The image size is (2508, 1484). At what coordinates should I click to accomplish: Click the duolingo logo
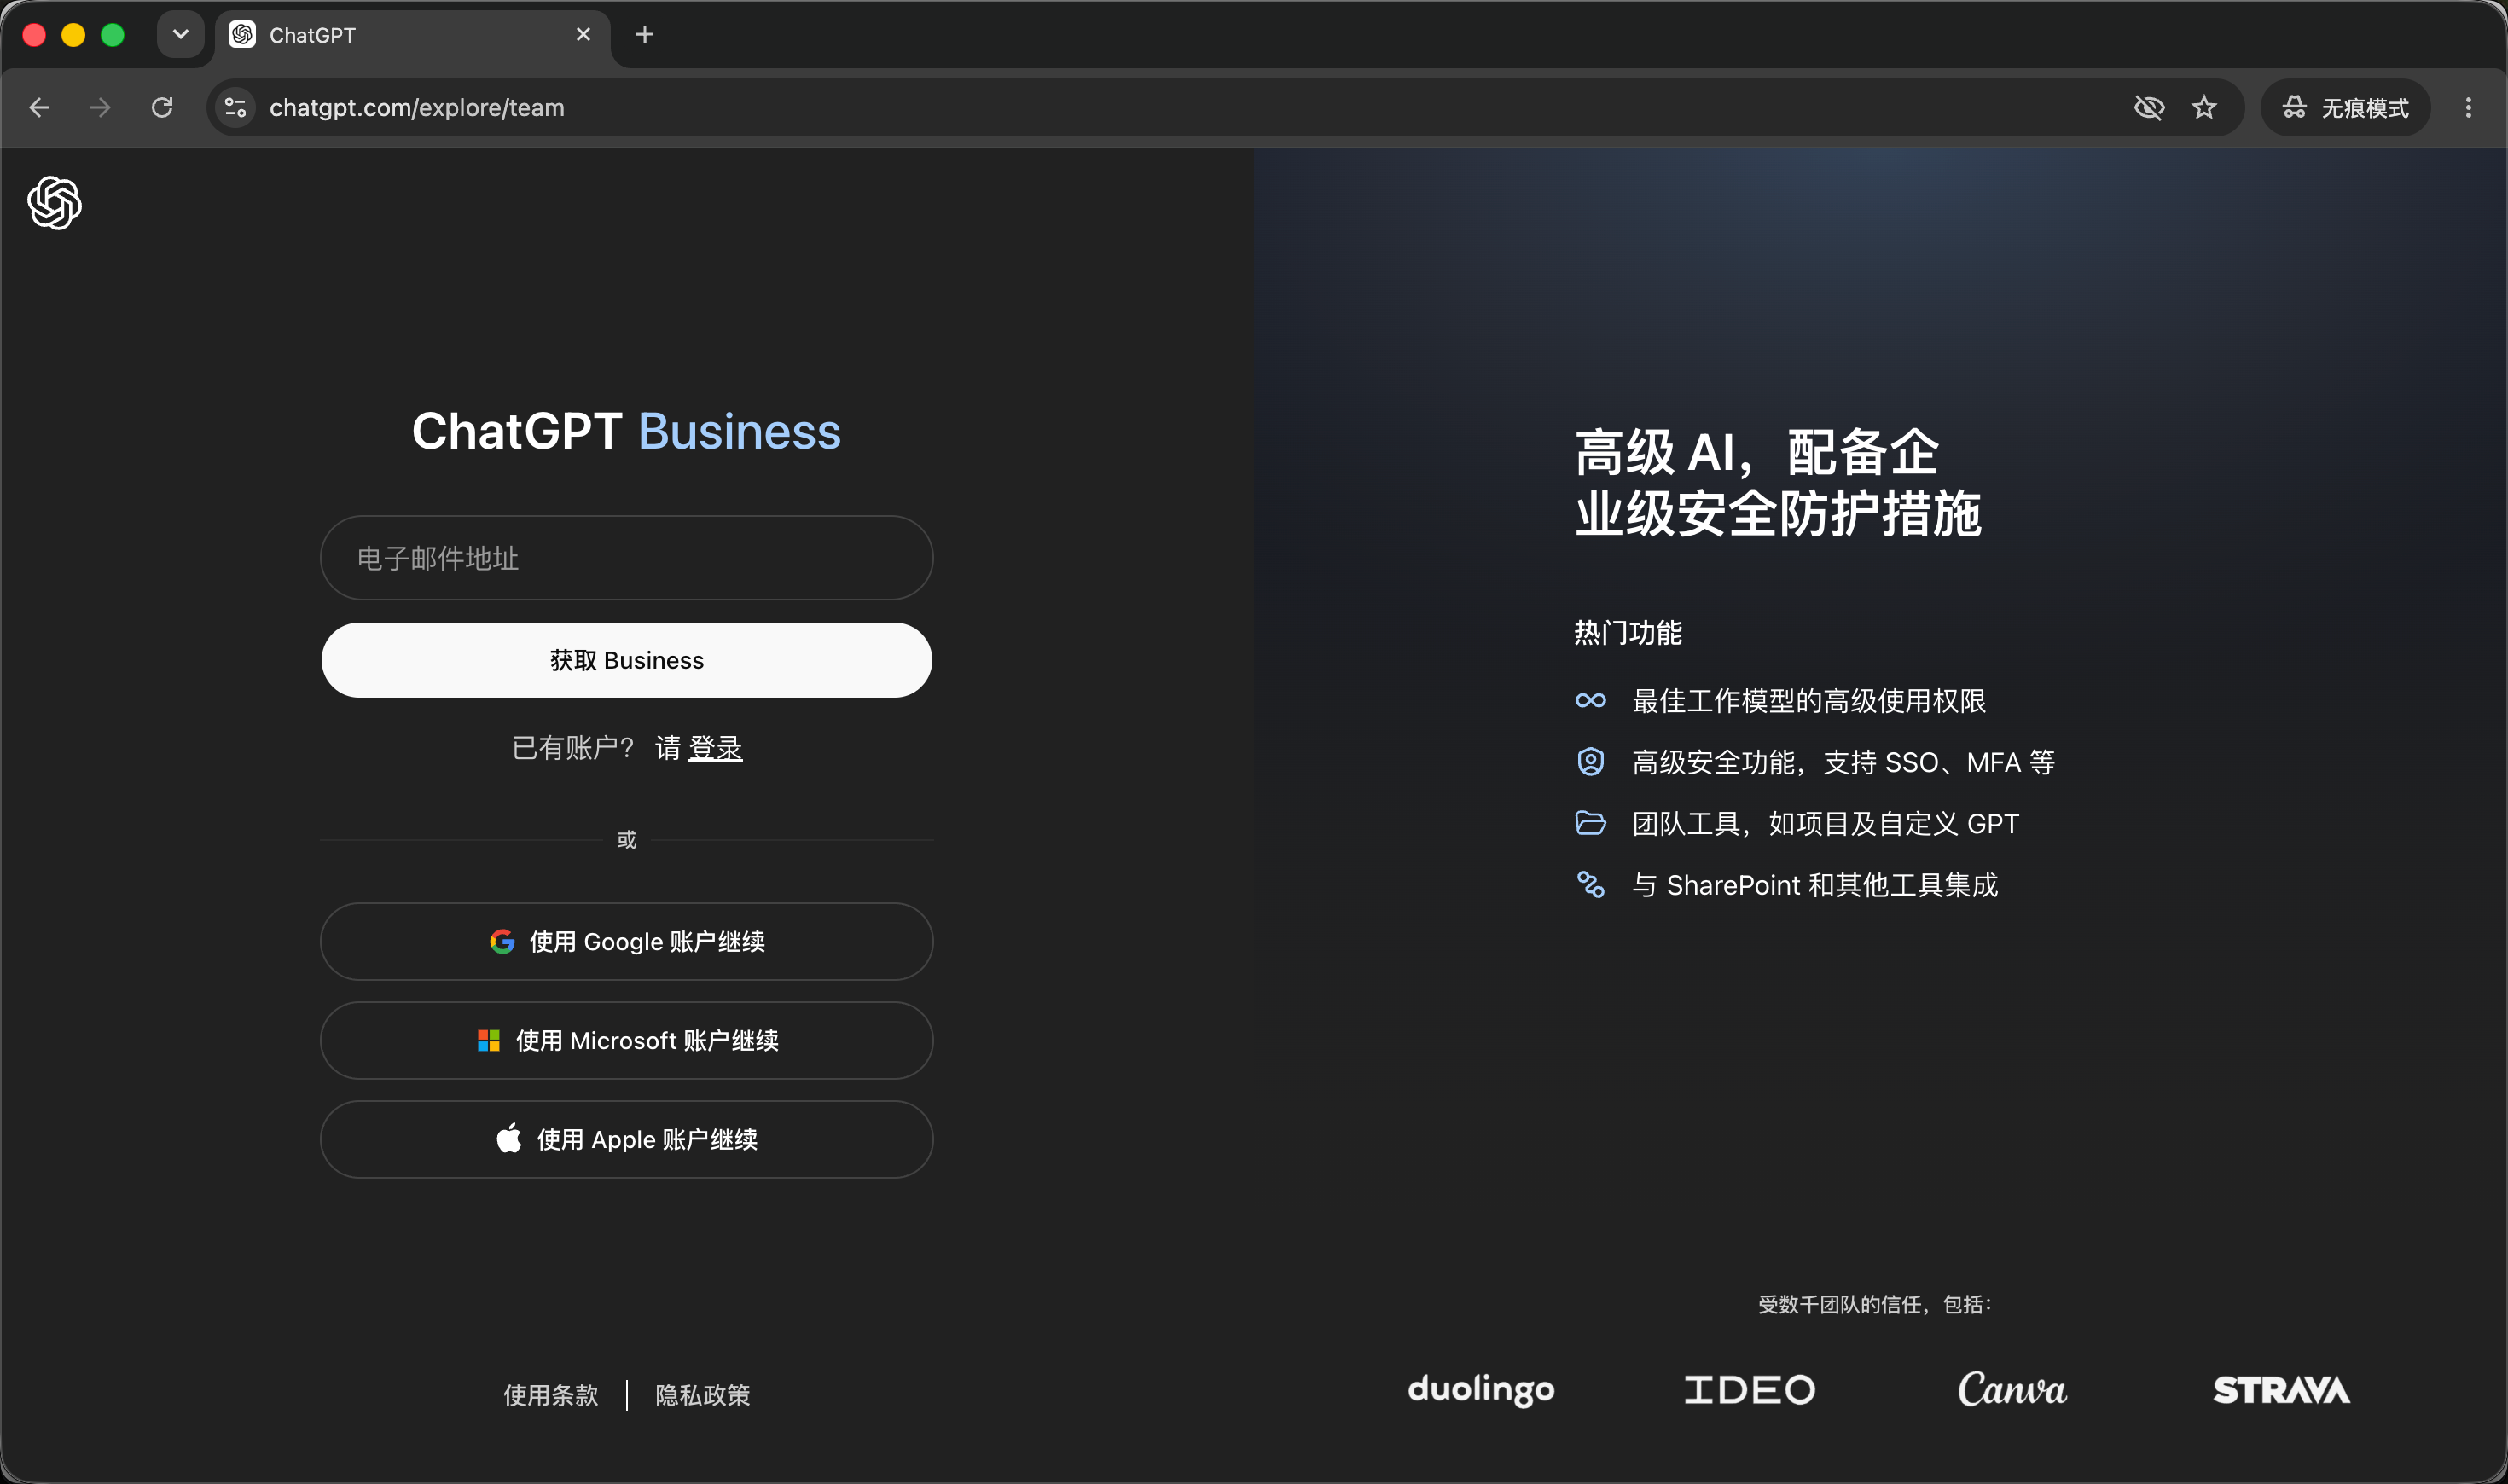(x=1481, y=1390)
